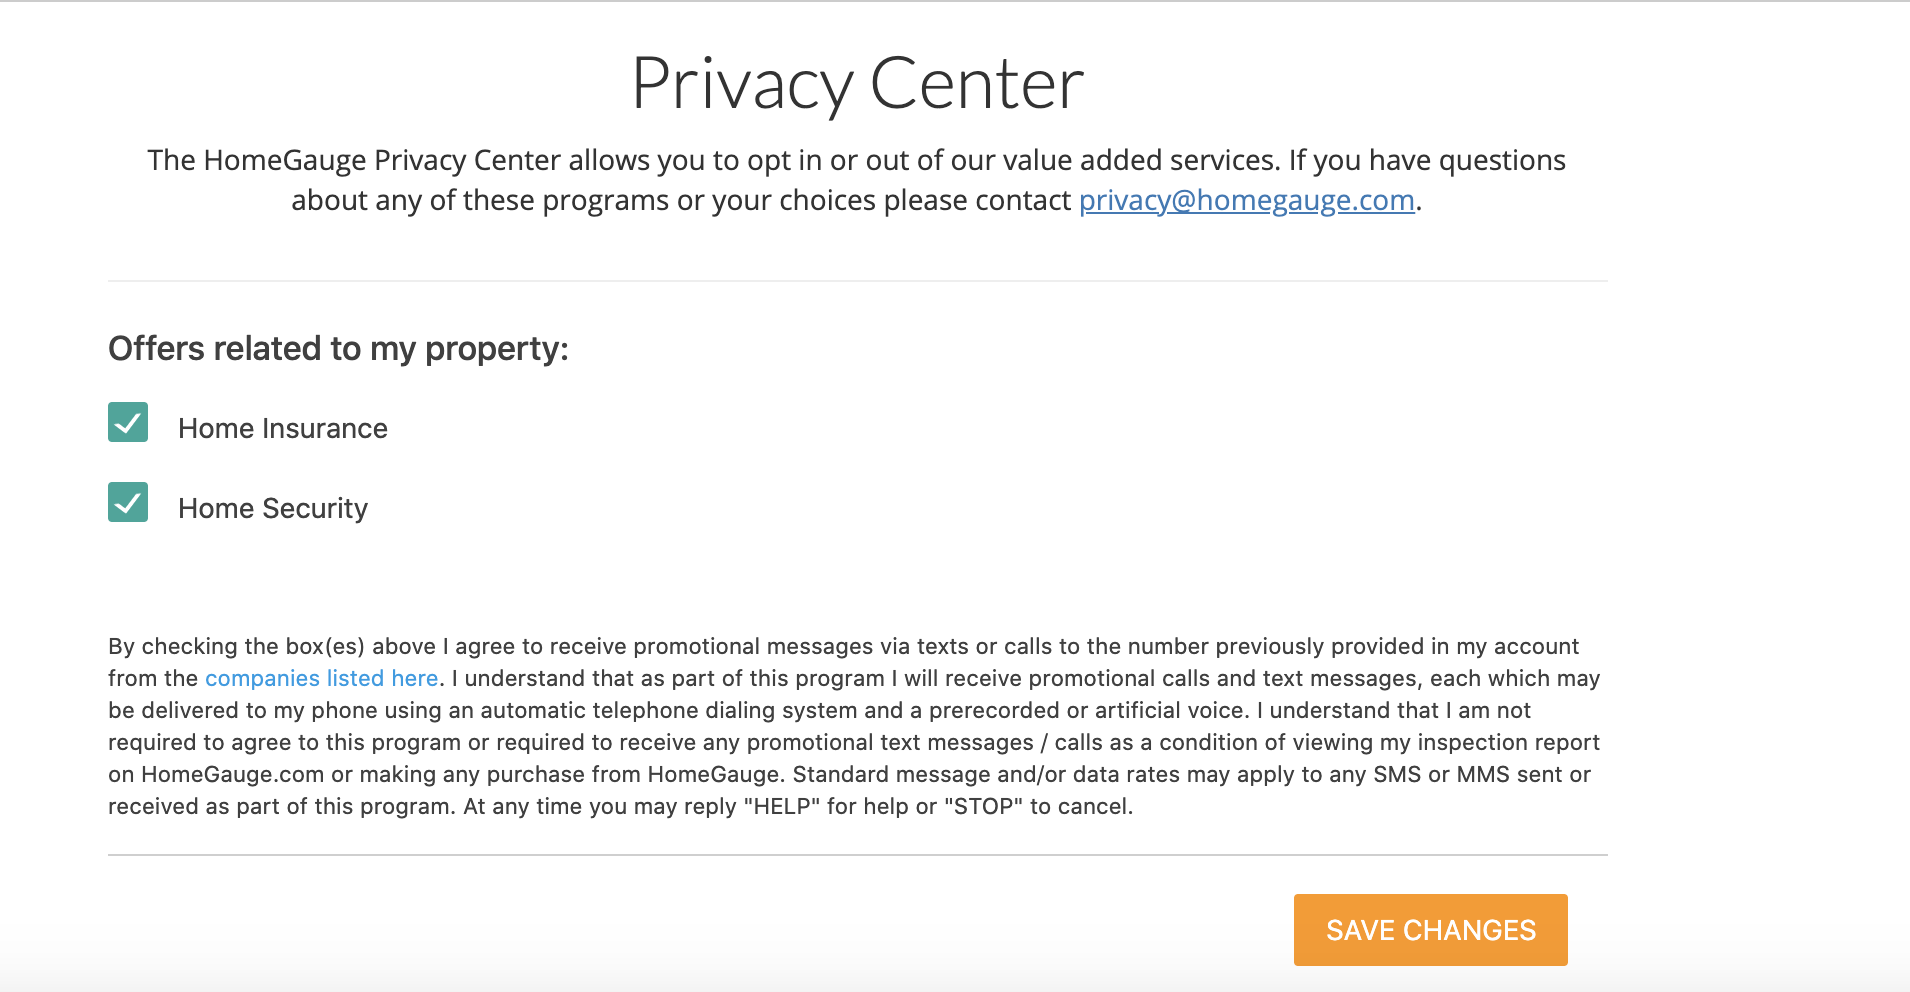Click the divider line below the intro paragraph
The image size is (1910, 992).
click(x=857, y=281)
